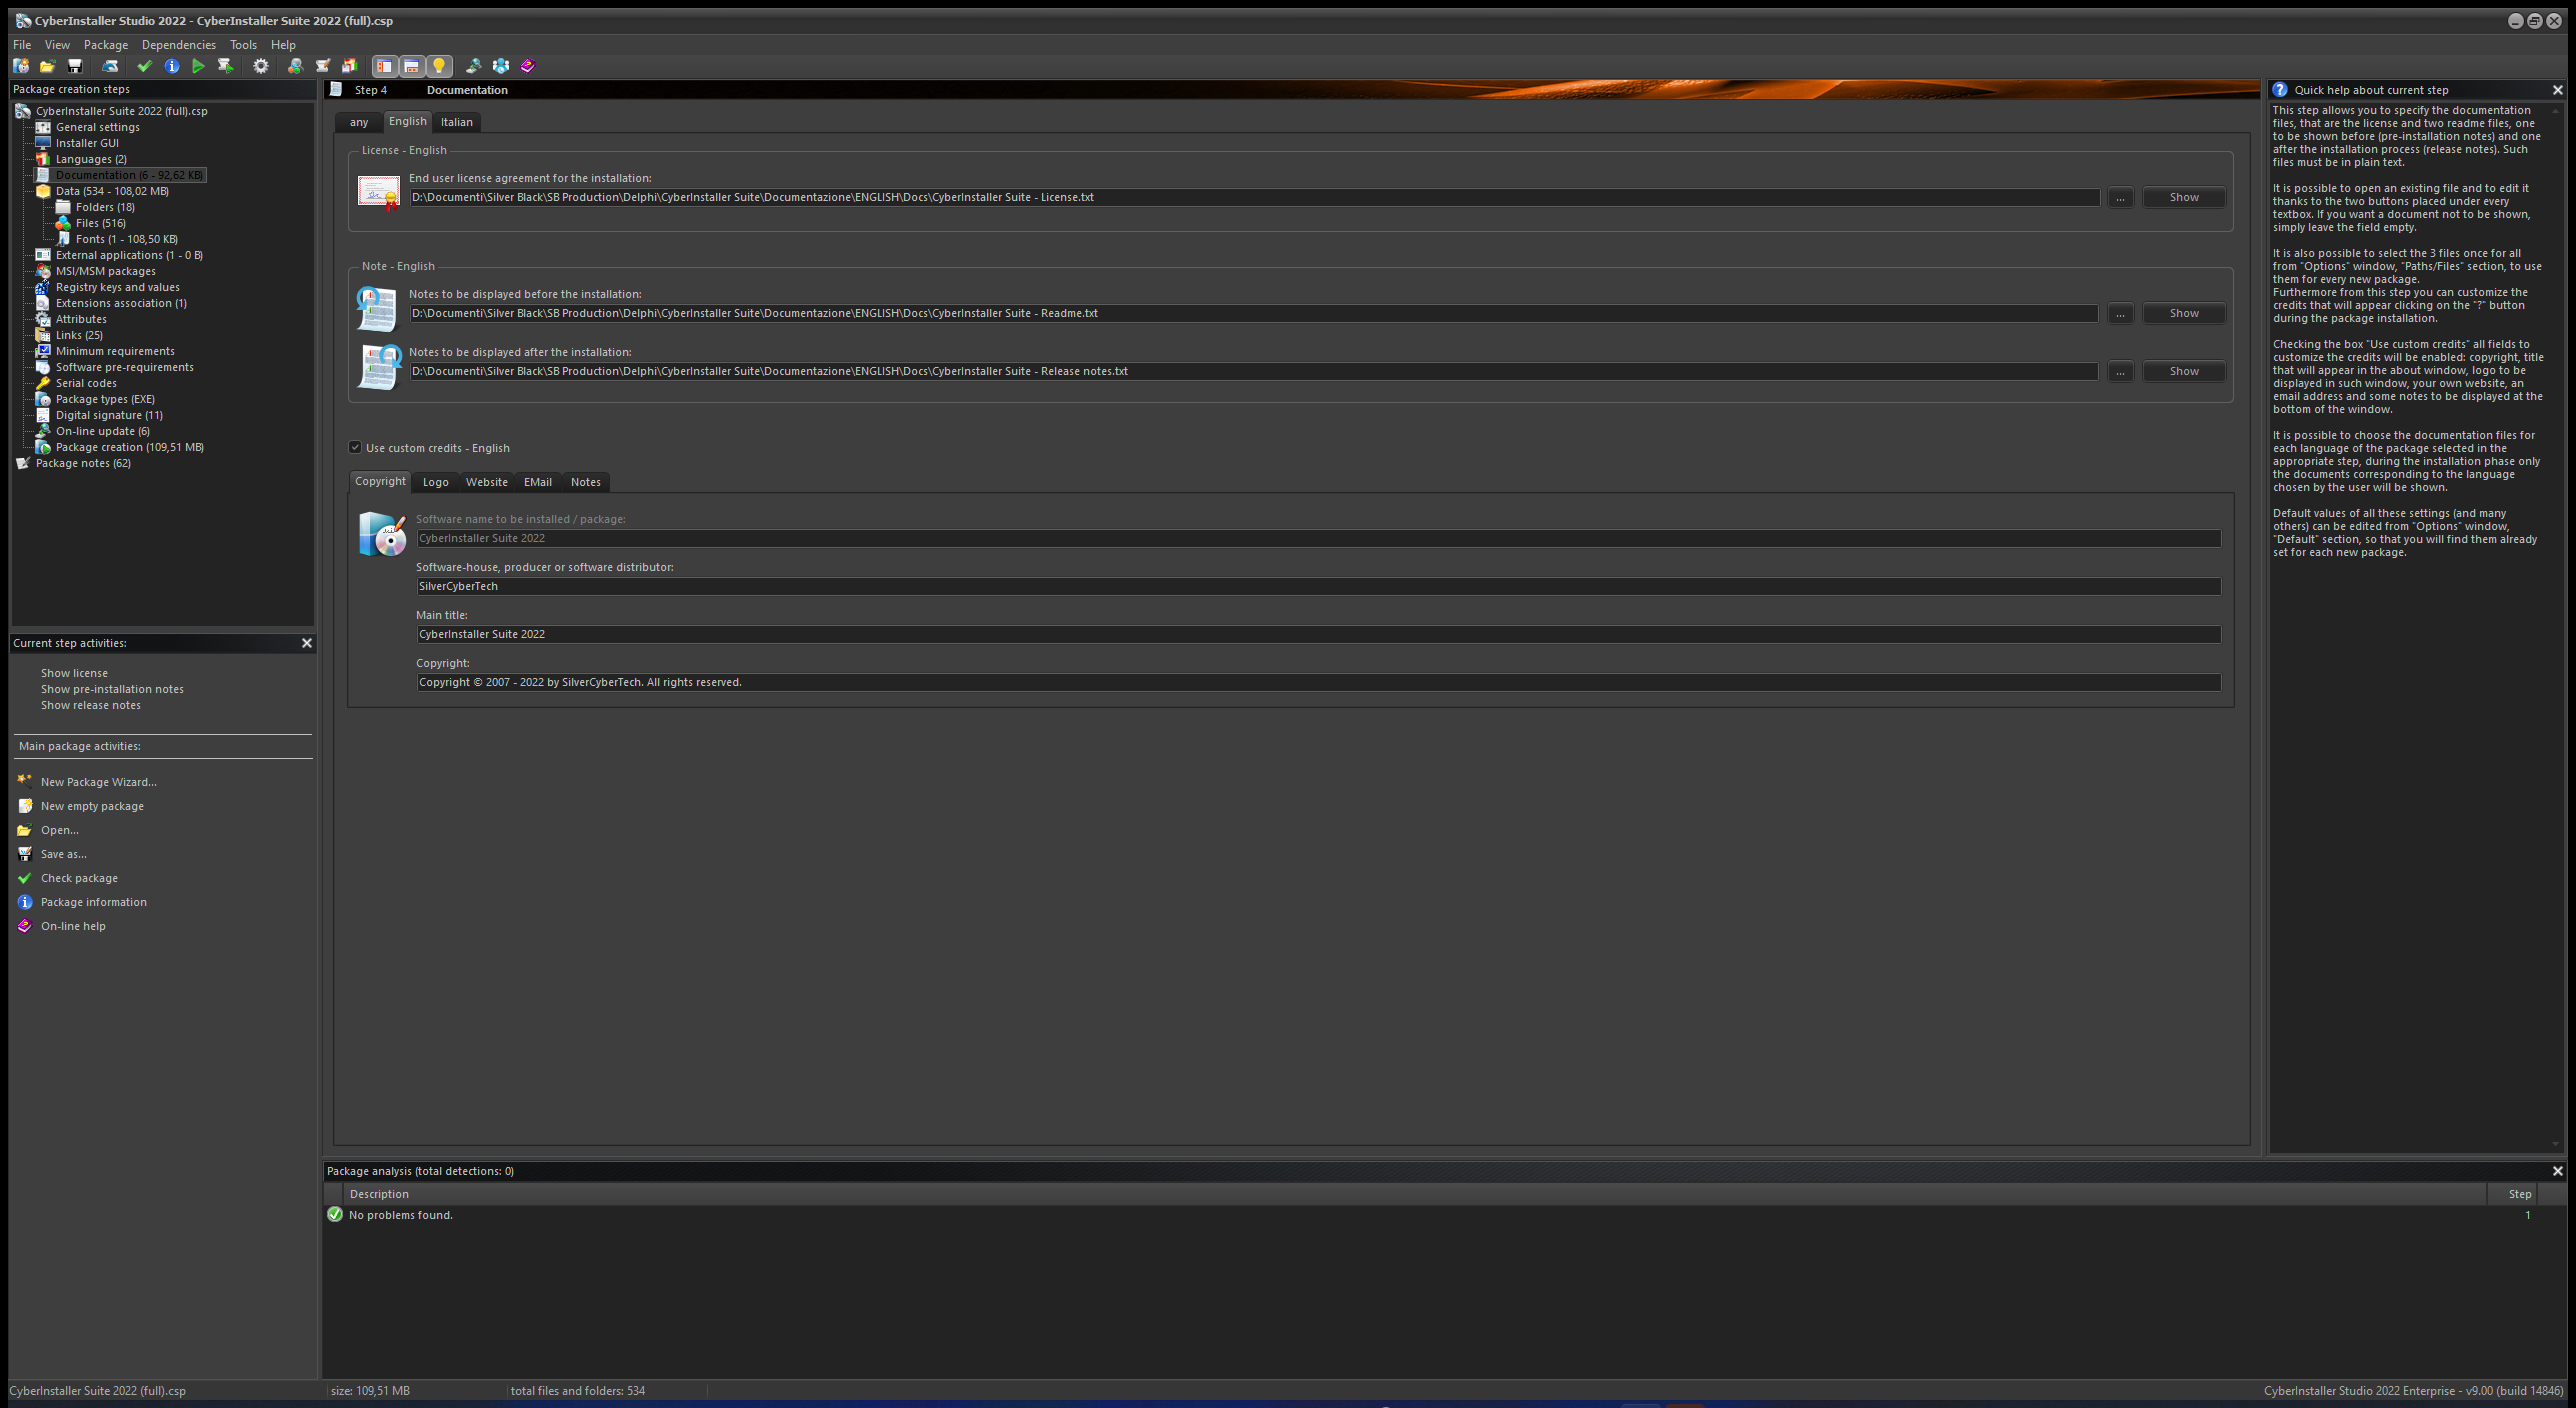Open the Package menu
This screenshot has height=1408, width=2576.
106,45
